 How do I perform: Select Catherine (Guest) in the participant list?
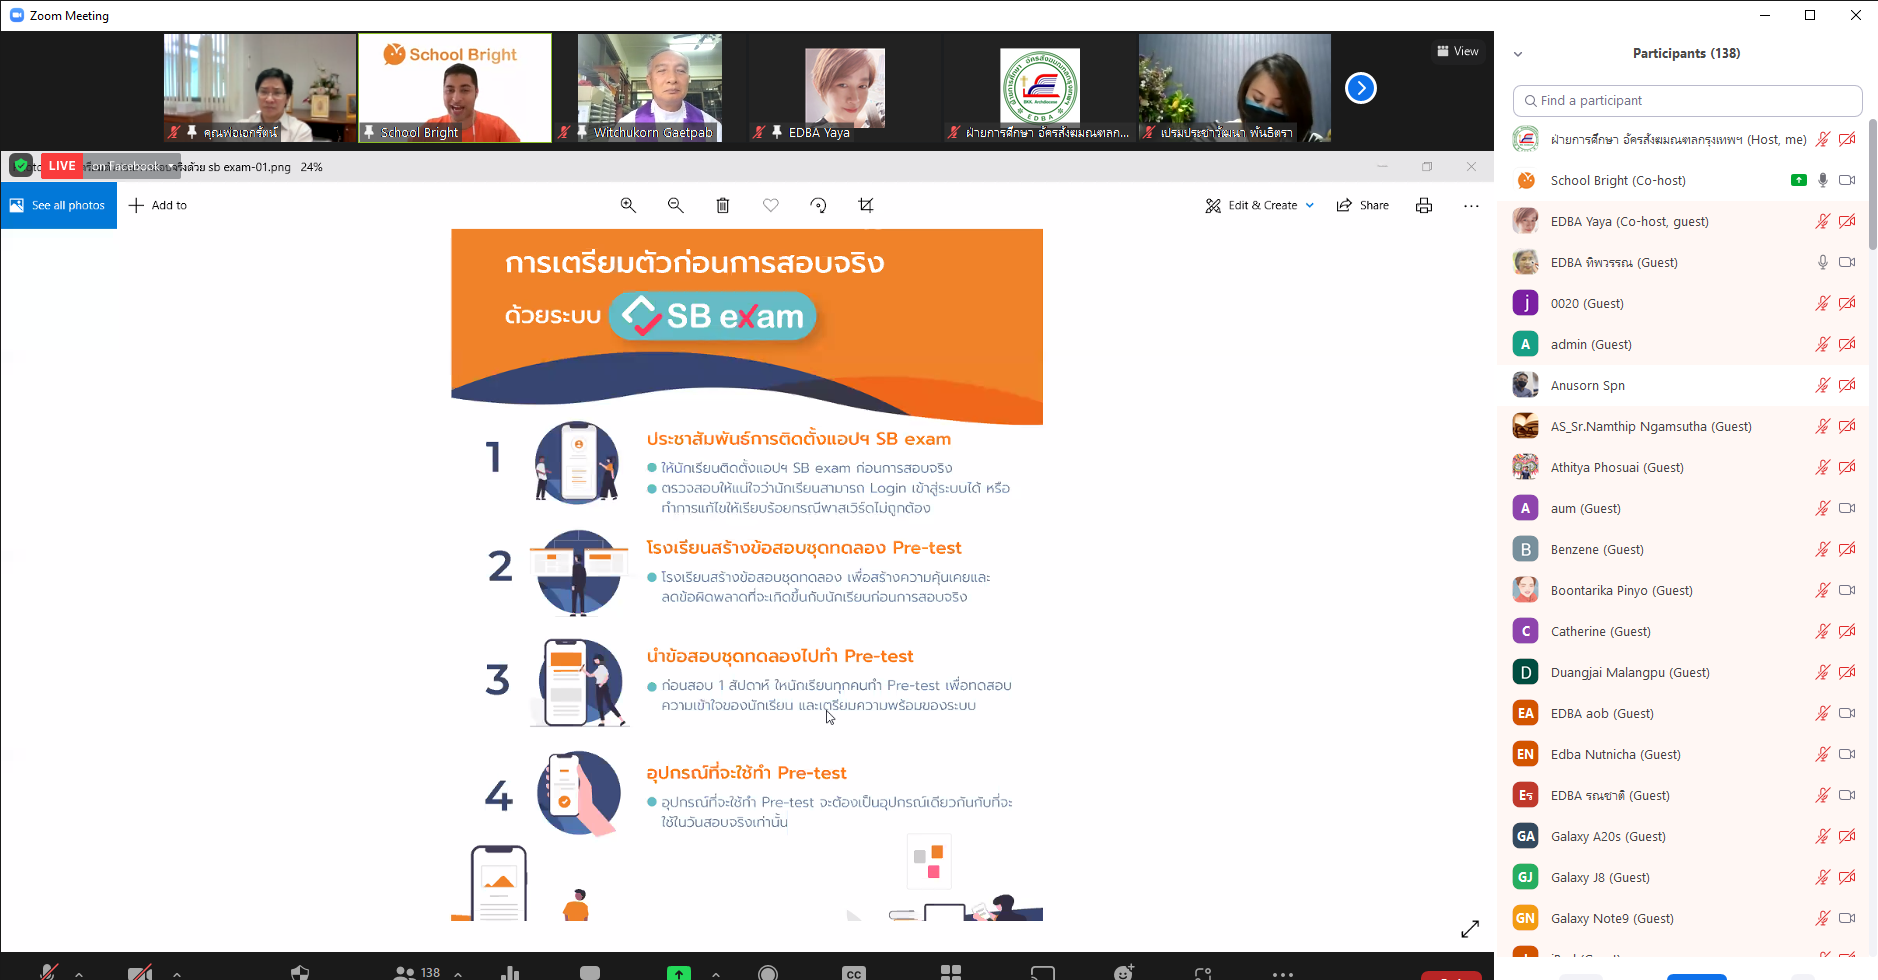[x=1684, y=631]
